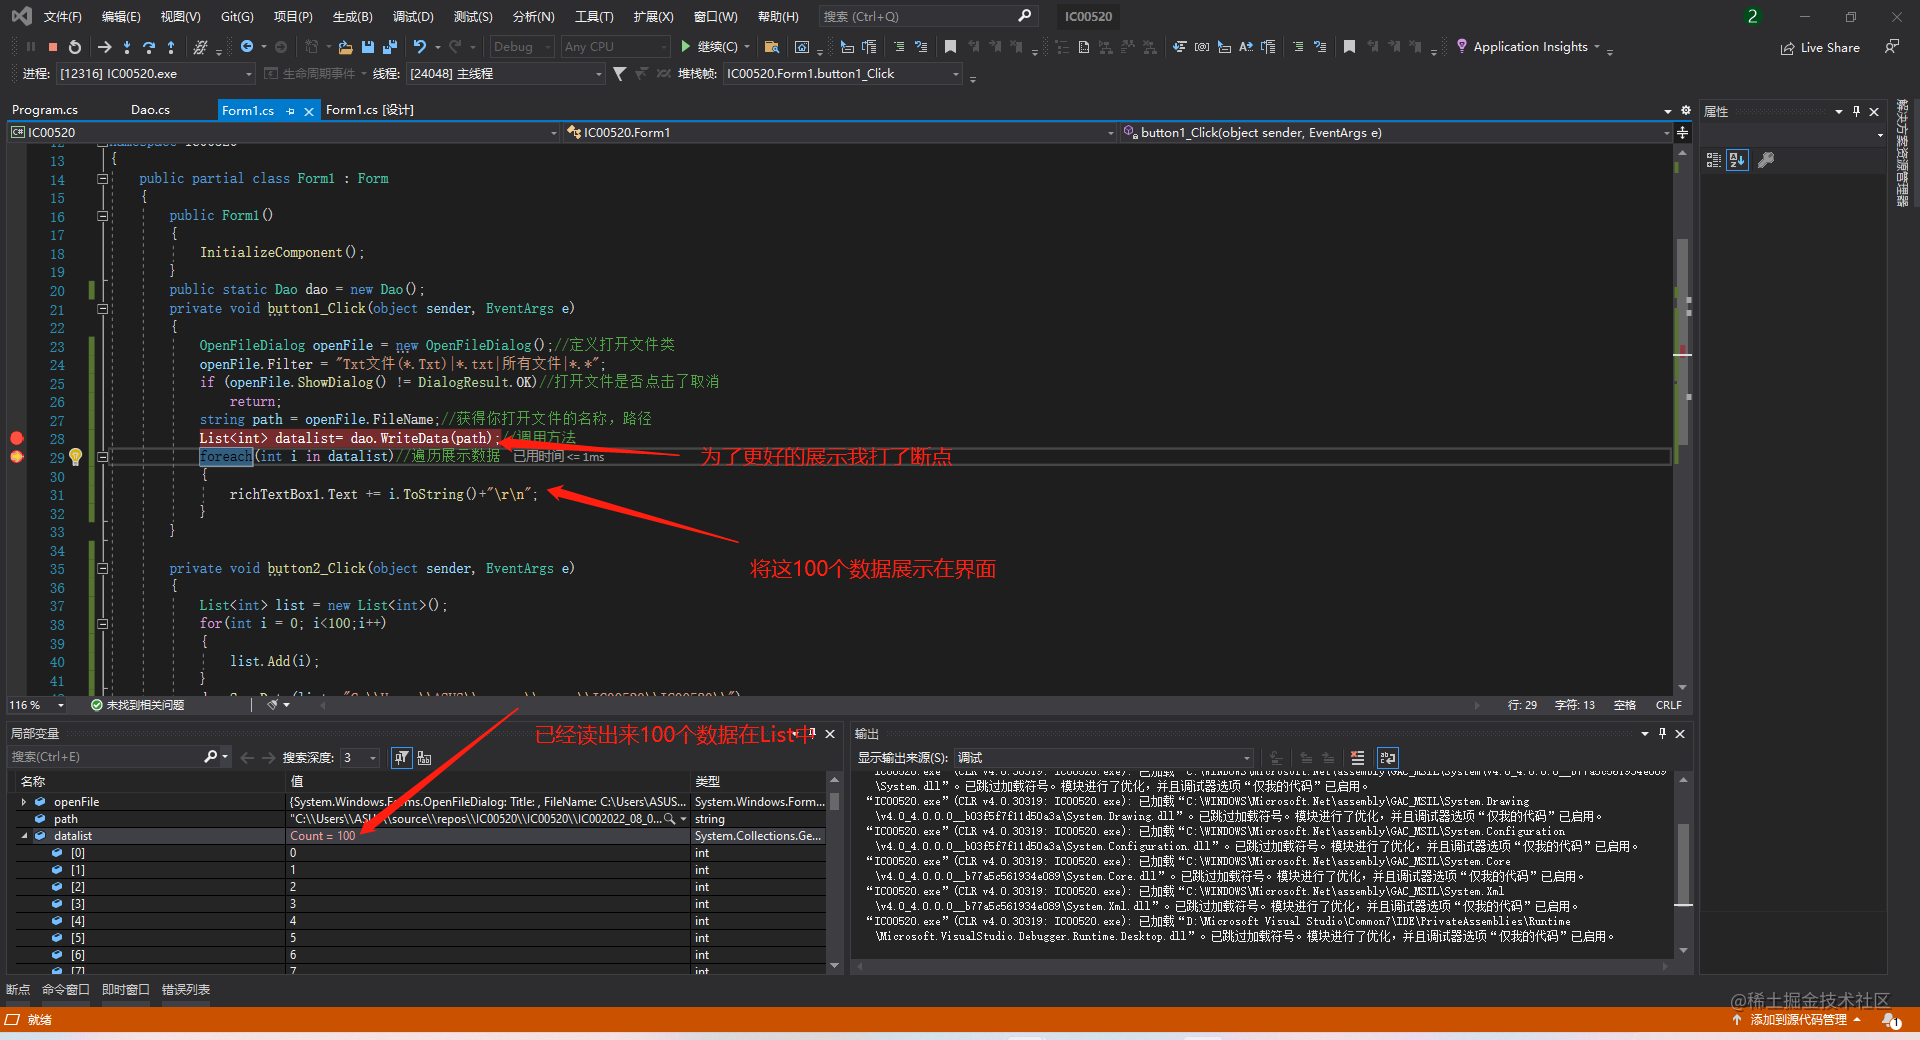This screenshot has width=1920, height=1040.
Task: Sort properties alphabetically in the Properties panel
Action: (x=1738, y=160)
